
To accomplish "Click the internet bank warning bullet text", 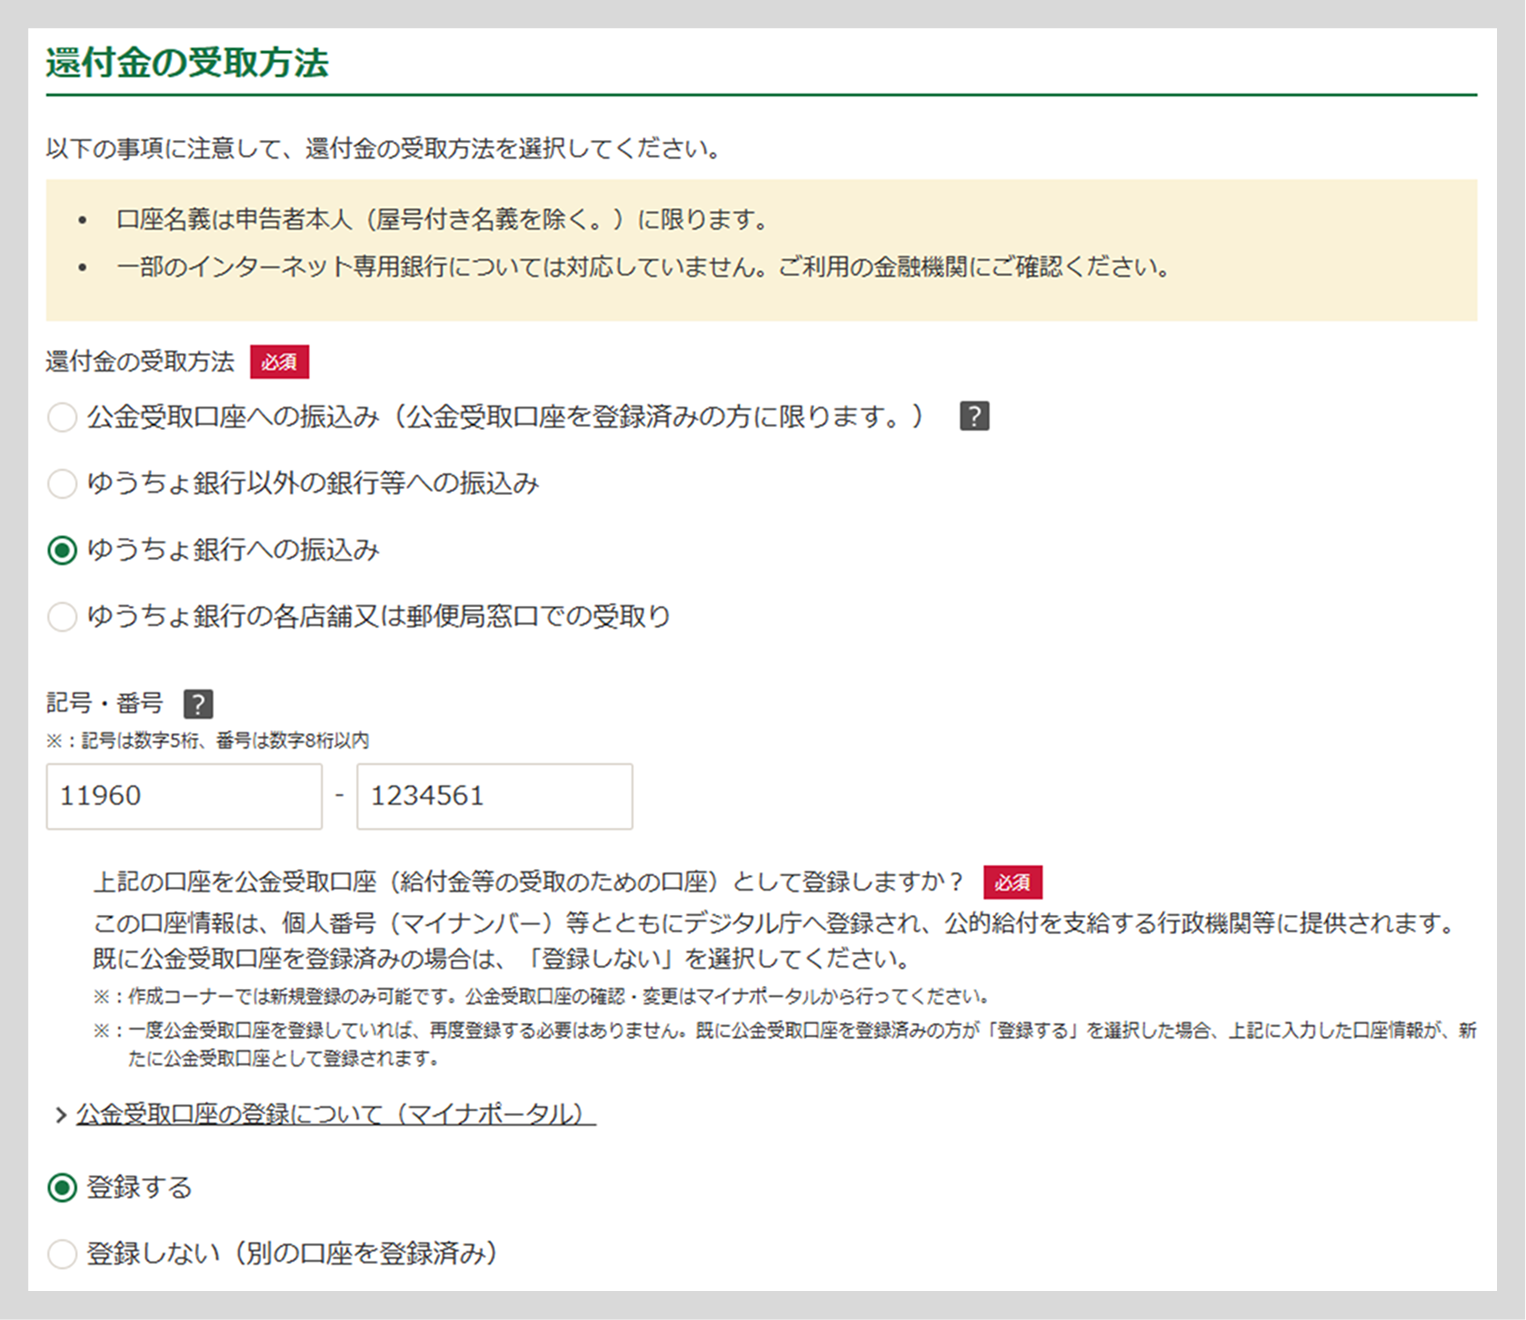I will [642, 267].
